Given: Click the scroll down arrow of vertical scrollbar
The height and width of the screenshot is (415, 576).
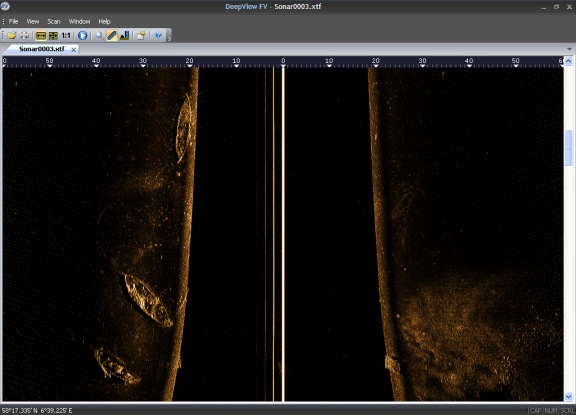Looking at the screenshot, I should pyautogui.click(x=568, y=397).
